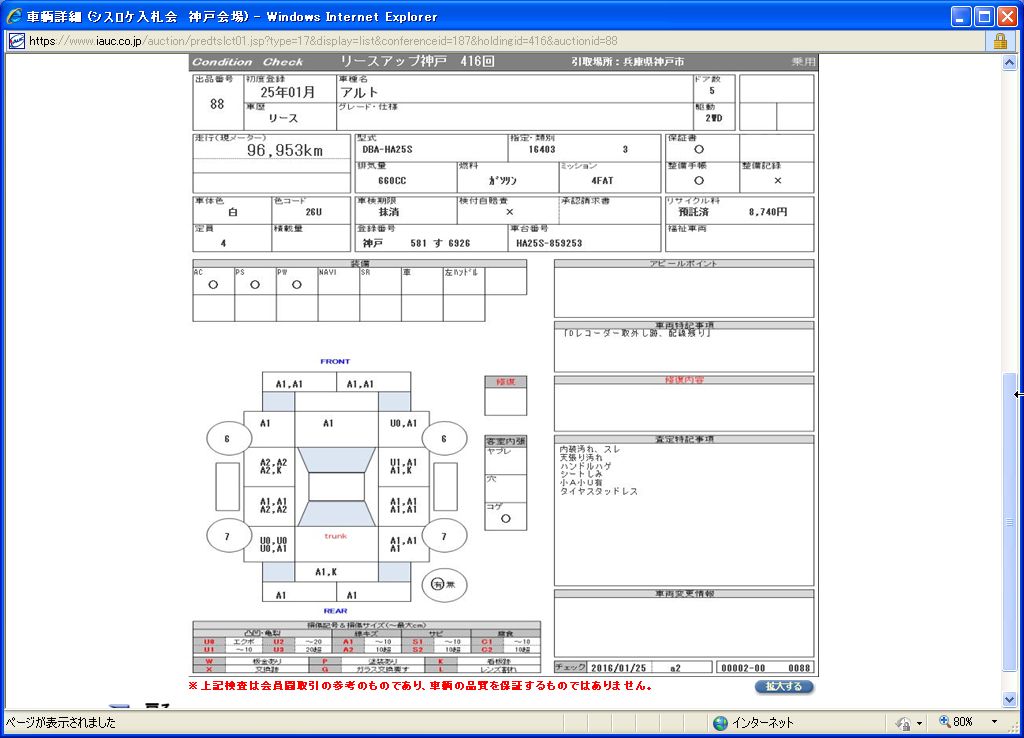Open the protected mode dropdown in status bar
The width and height of the screenshot is (1024, 738).
(x=919, y=722)
